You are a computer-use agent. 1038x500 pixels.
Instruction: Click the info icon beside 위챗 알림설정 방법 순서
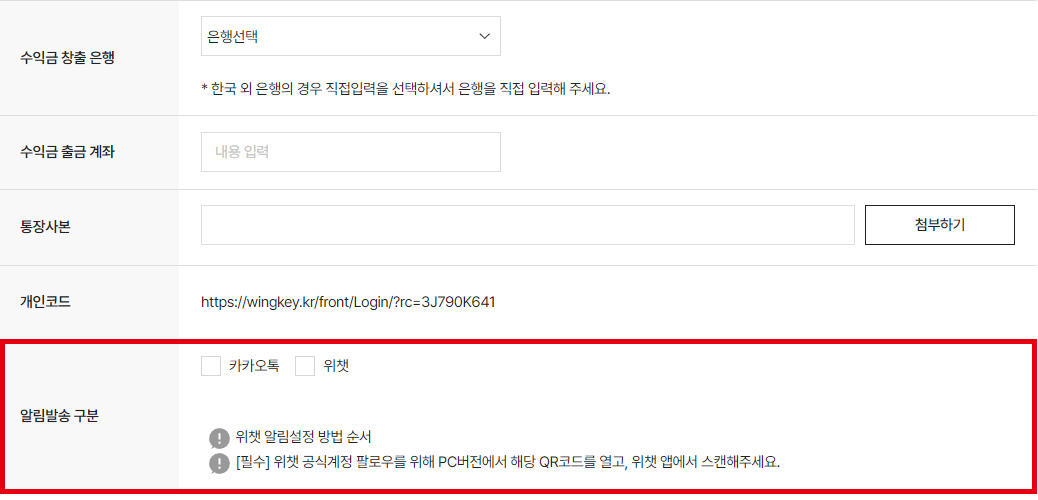tap(218, 438)
